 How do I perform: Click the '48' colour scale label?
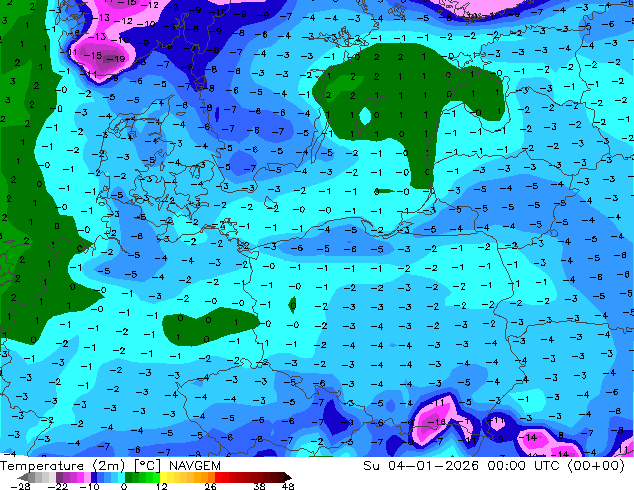288,486
